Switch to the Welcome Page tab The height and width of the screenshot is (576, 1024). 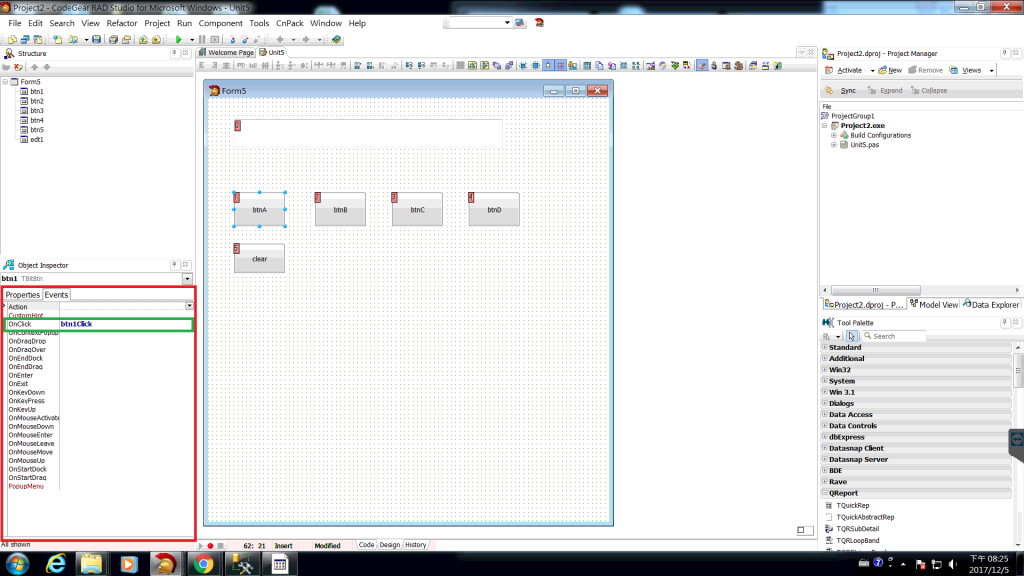click(226, 52)
